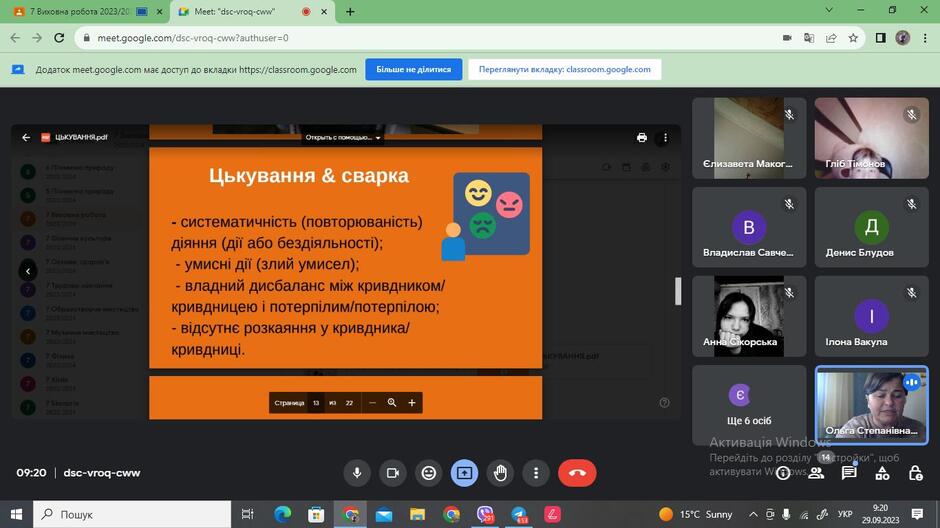This screenshot has width=940, height=528.
Task: Open the activities shapes icon
Action: pyautogui.click(x=882, y=473)
